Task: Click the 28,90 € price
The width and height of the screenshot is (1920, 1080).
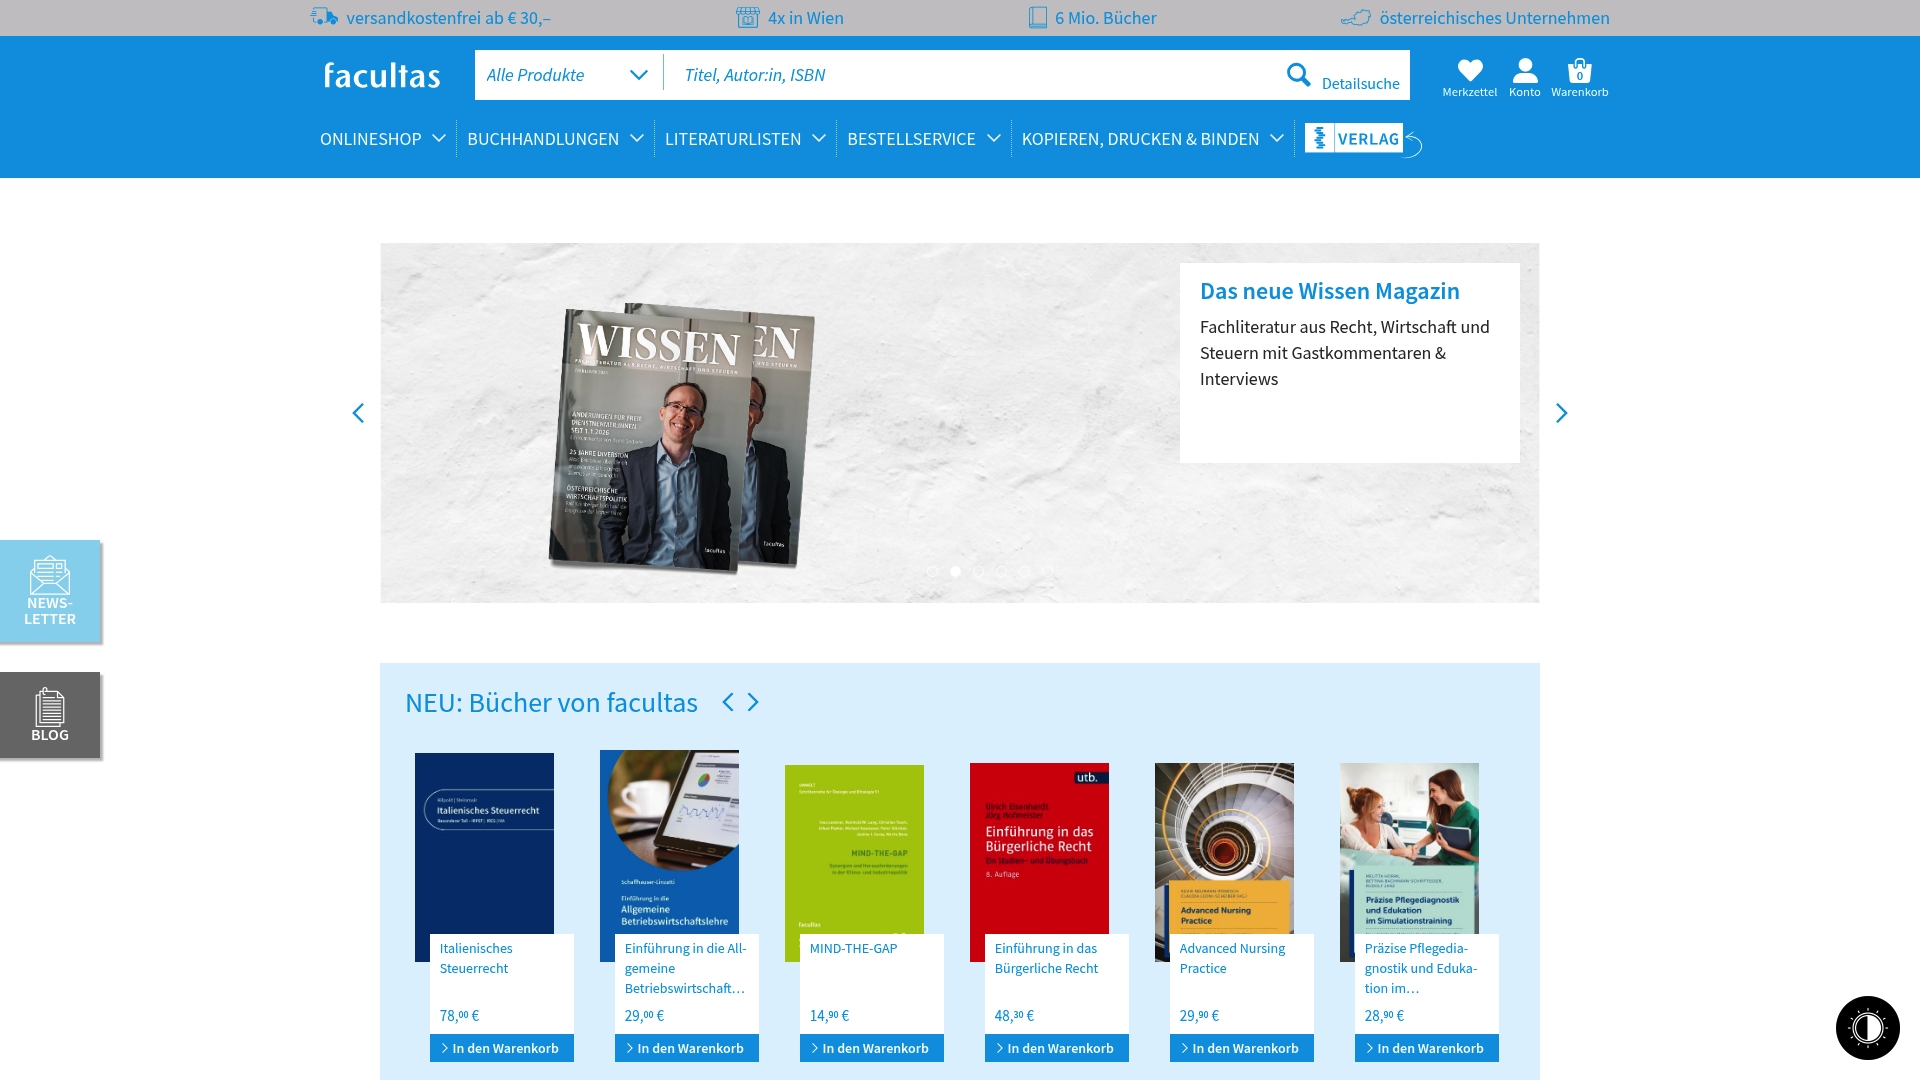Action: pos(1384,1015)
